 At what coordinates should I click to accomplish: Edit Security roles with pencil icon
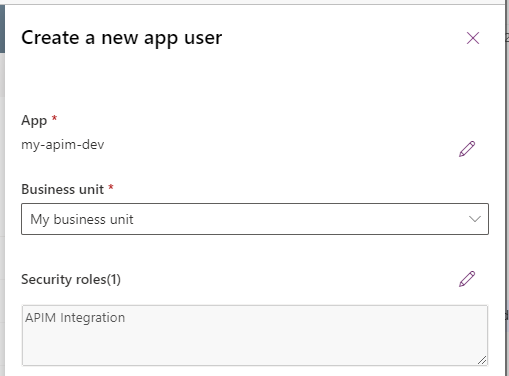pos(467,279)
